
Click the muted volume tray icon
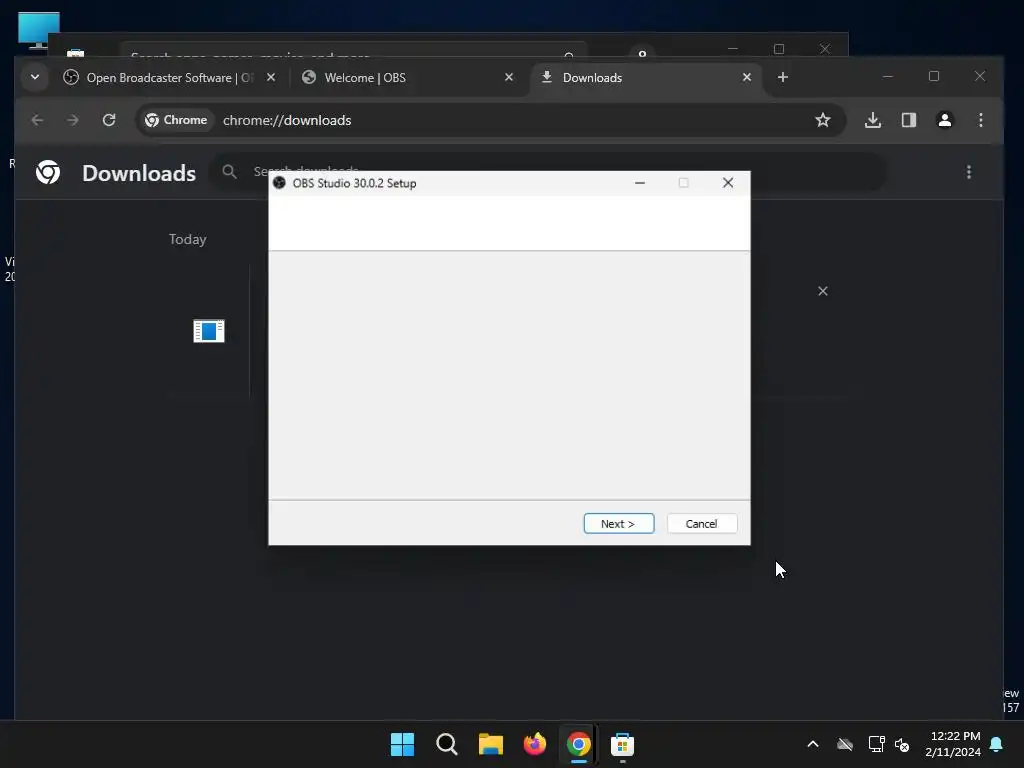tap(903, 744)
